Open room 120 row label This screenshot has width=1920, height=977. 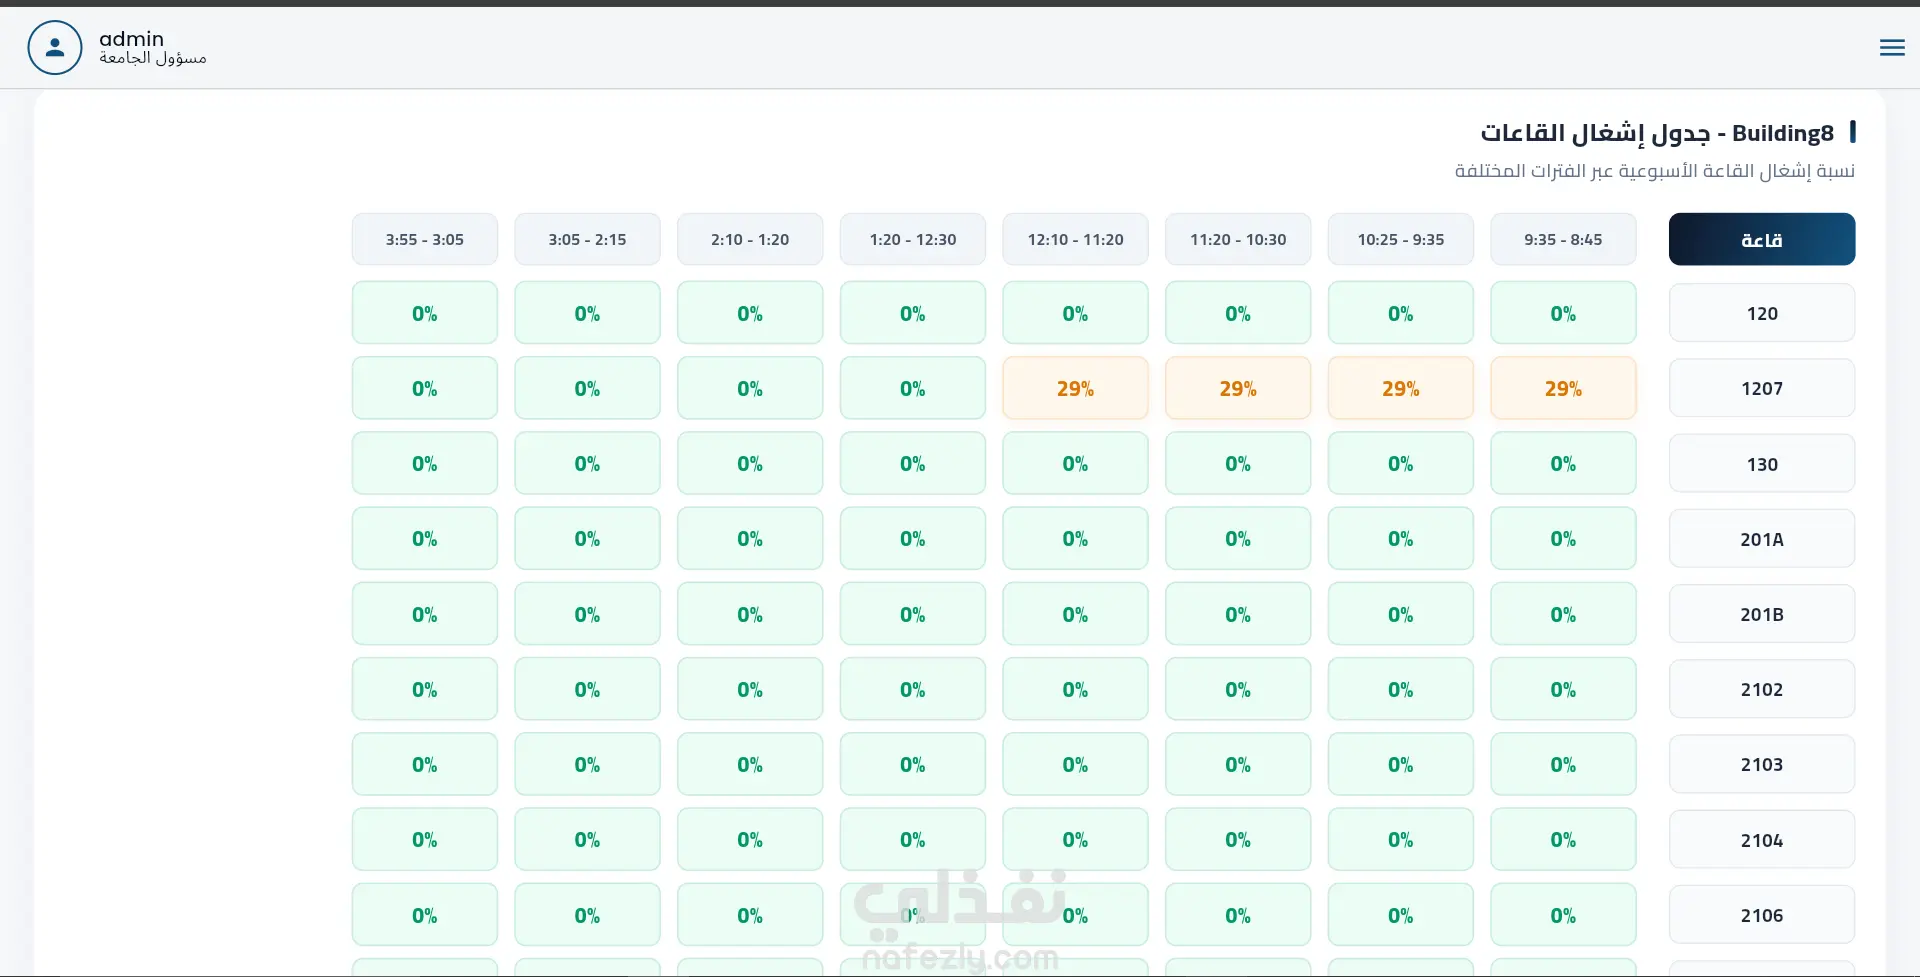1762,313
